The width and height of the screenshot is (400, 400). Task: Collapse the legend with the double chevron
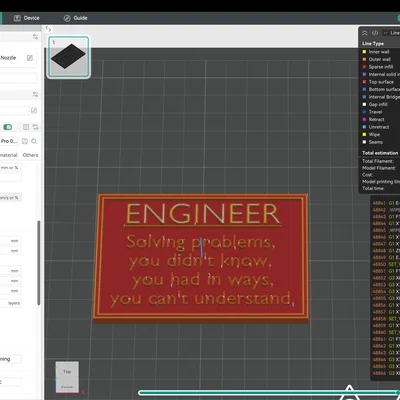365,33
